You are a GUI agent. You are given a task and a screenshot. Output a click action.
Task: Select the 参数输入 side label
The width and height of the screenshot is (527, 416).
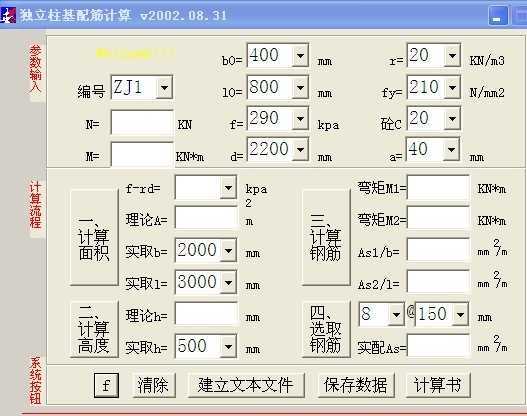pos(35,69)
